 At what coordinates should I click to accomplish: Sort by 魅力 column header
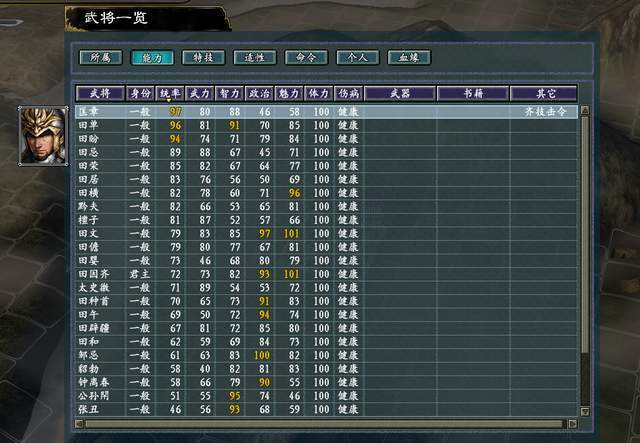click(289, 93)
